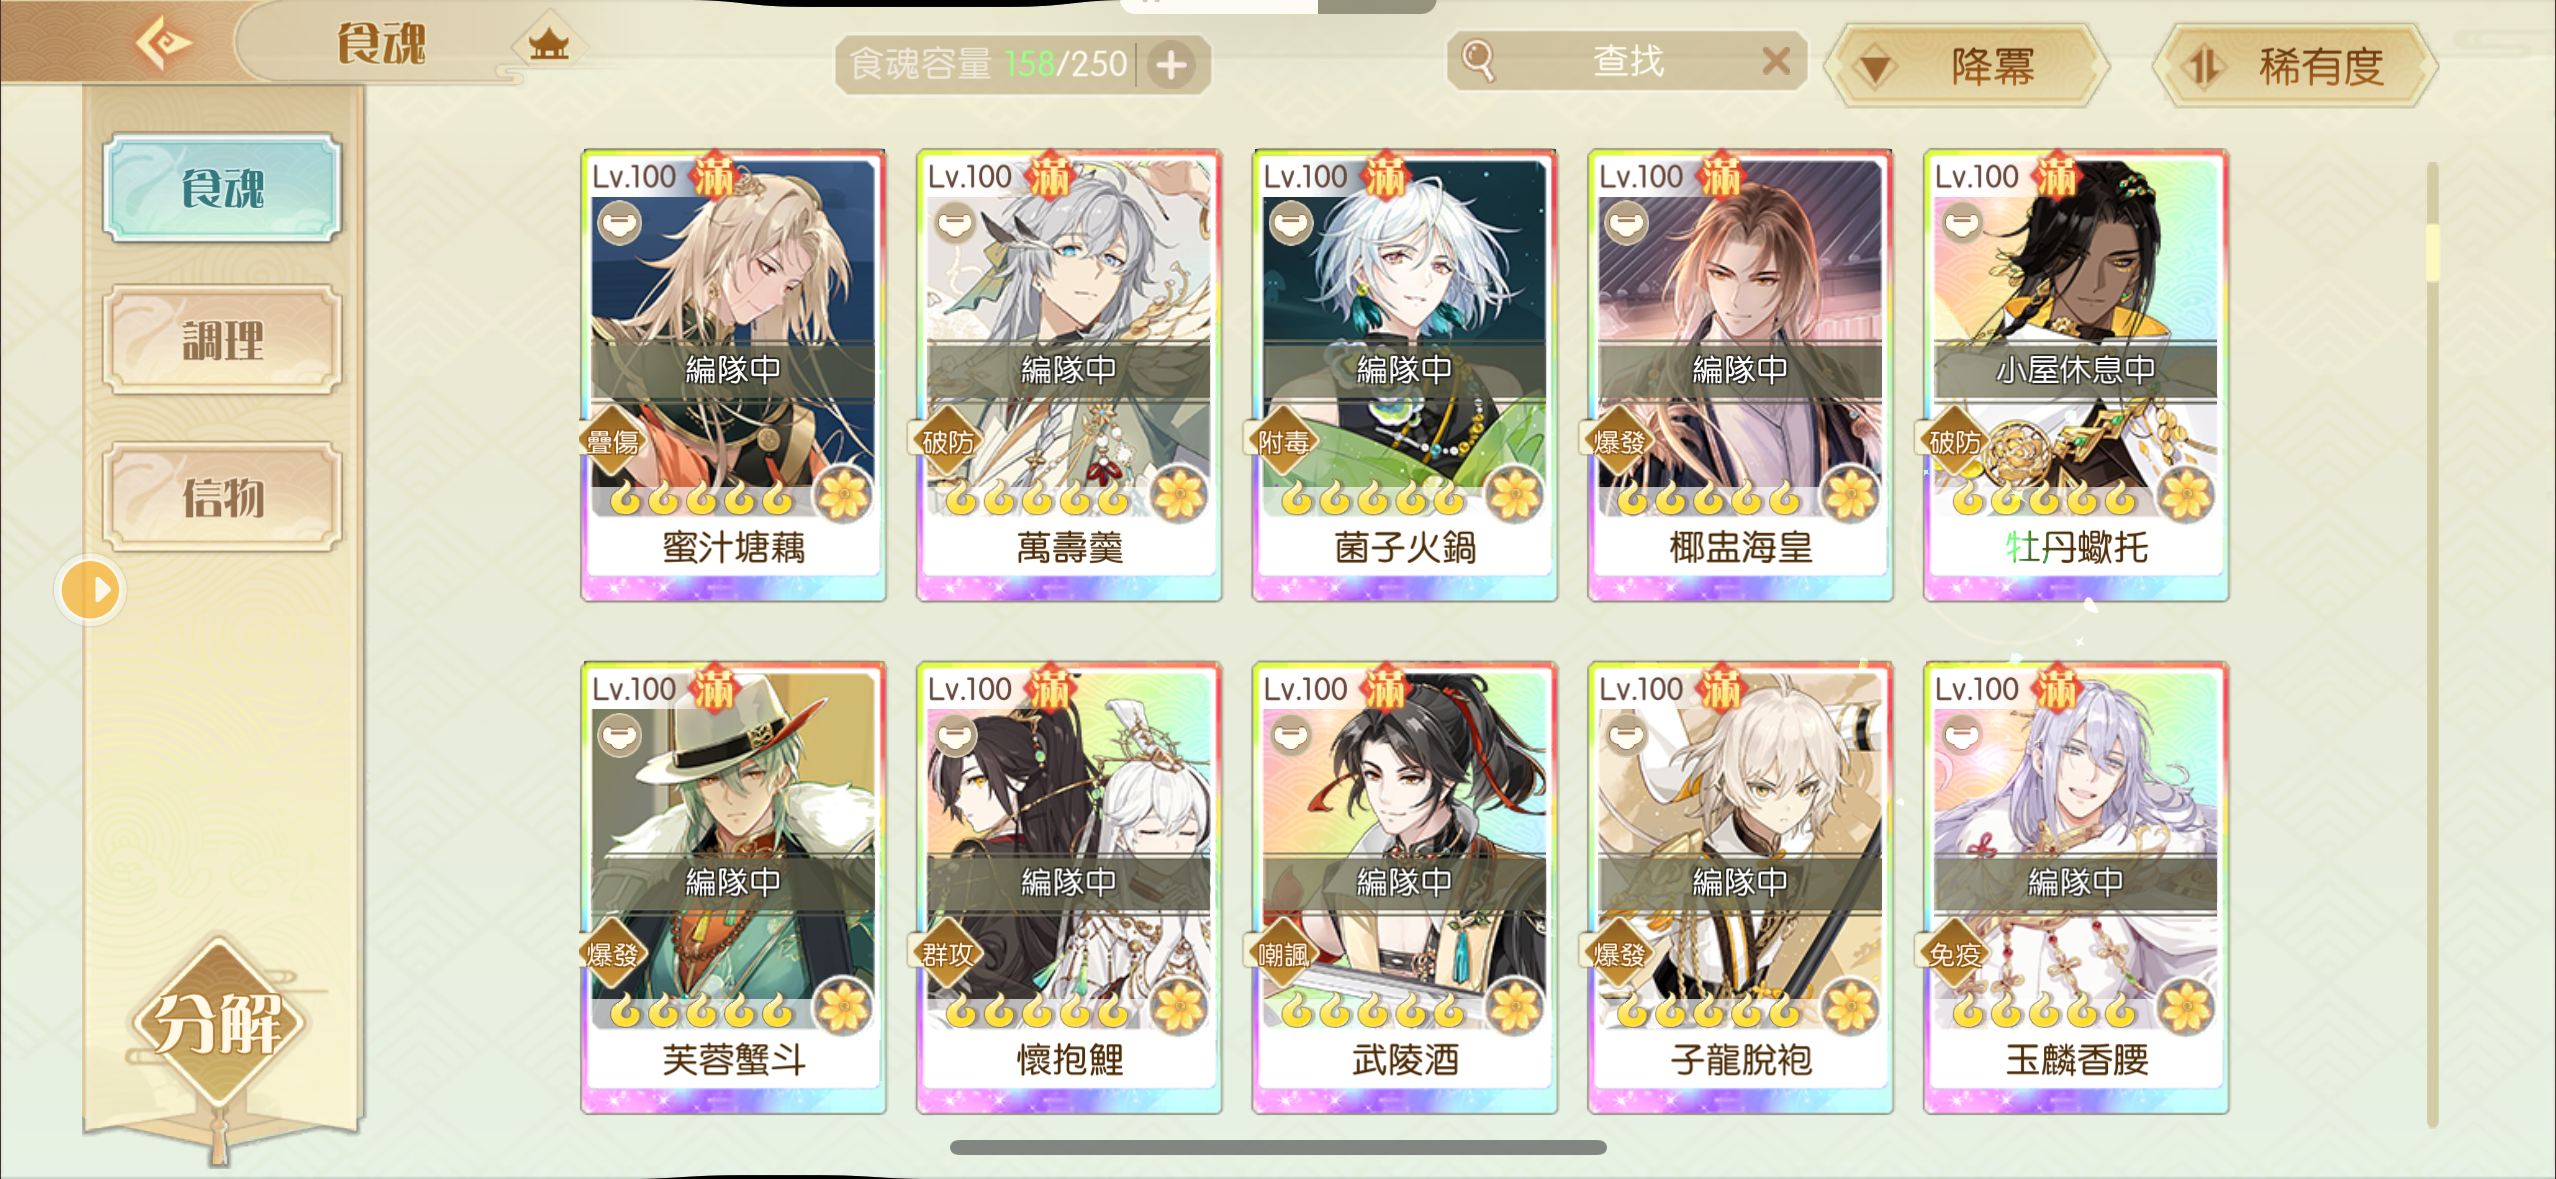Toggle the round marker on 萬壽羹 card
The width and height of the screenshot is (2556, 1179).
956,222
